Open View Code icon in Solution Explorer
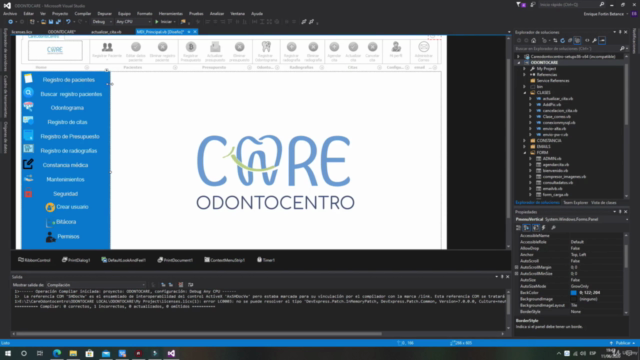The height and width of the screenshot is (360, 640). pos(587,40)
